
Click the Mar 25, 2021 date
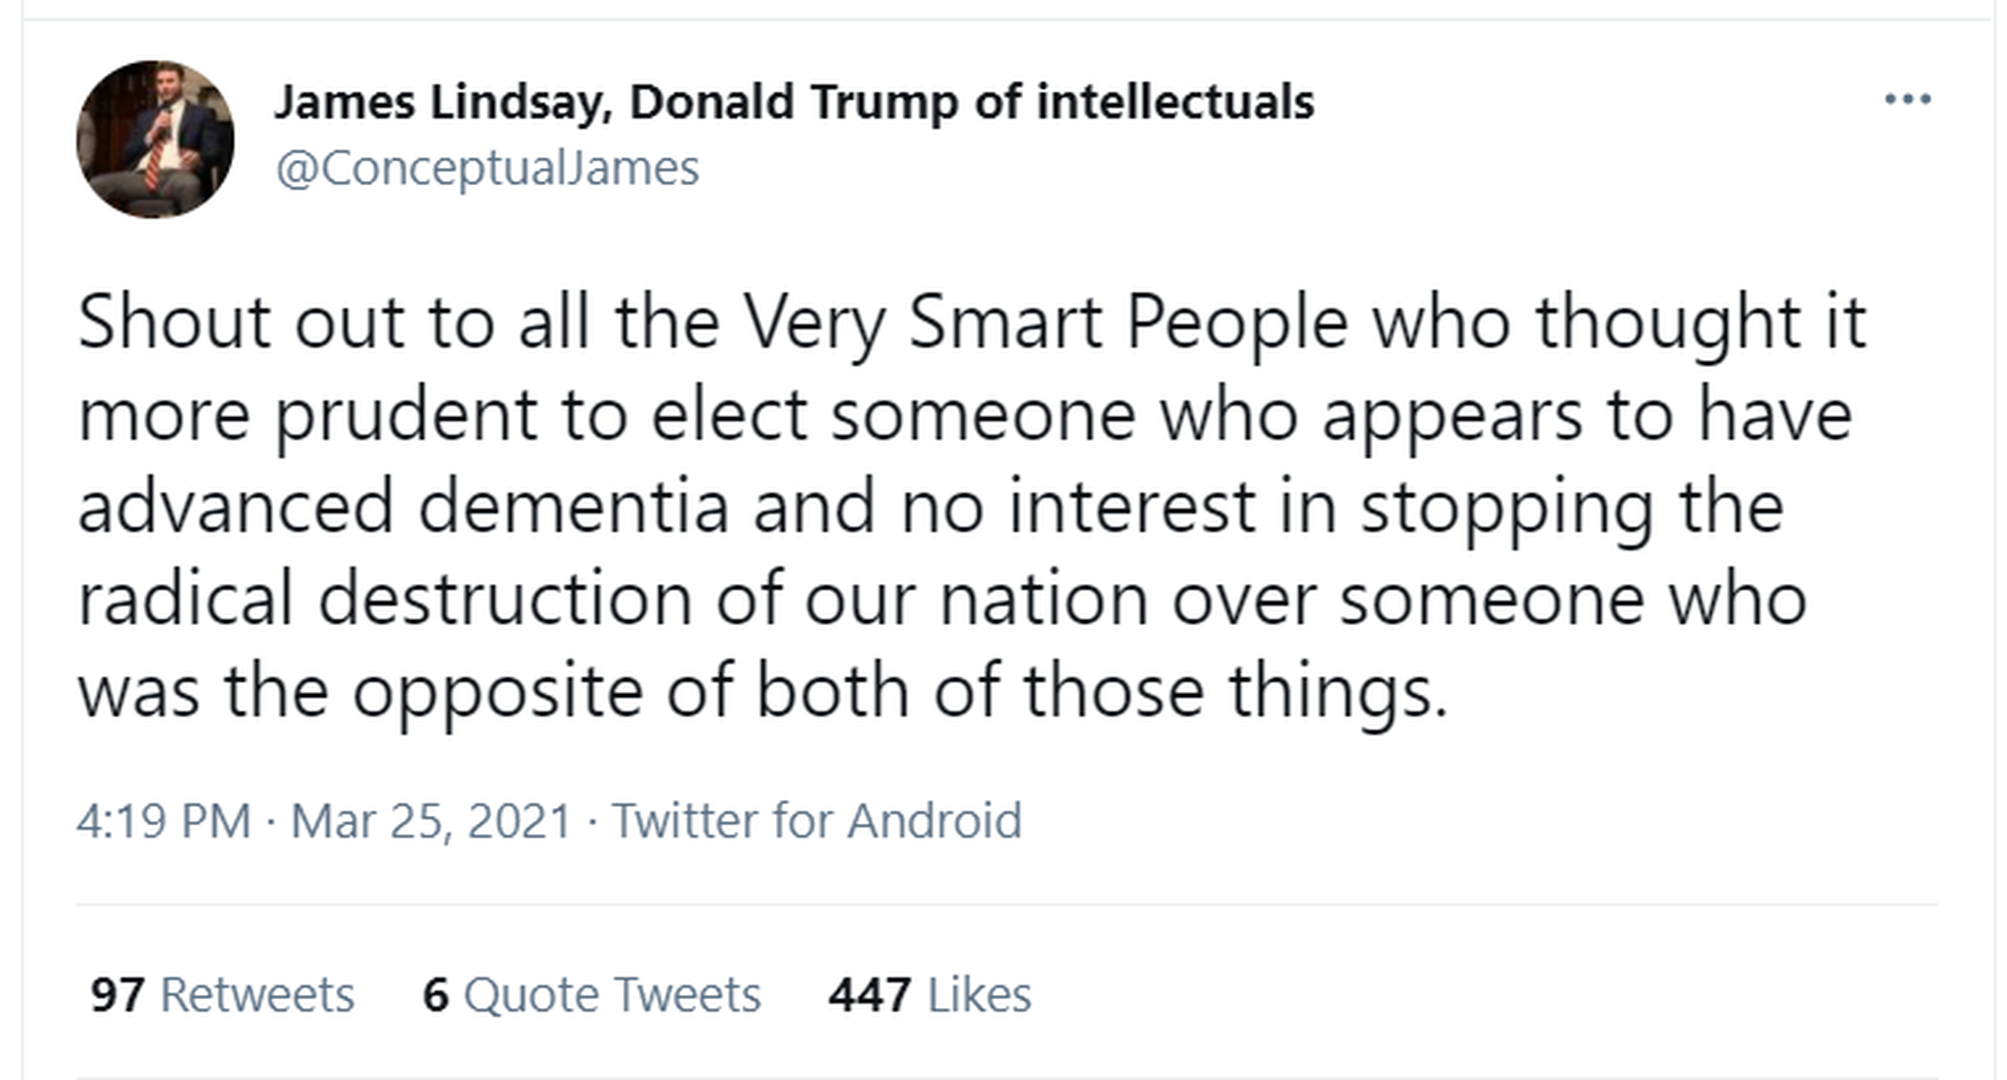(x=430, y=821)
